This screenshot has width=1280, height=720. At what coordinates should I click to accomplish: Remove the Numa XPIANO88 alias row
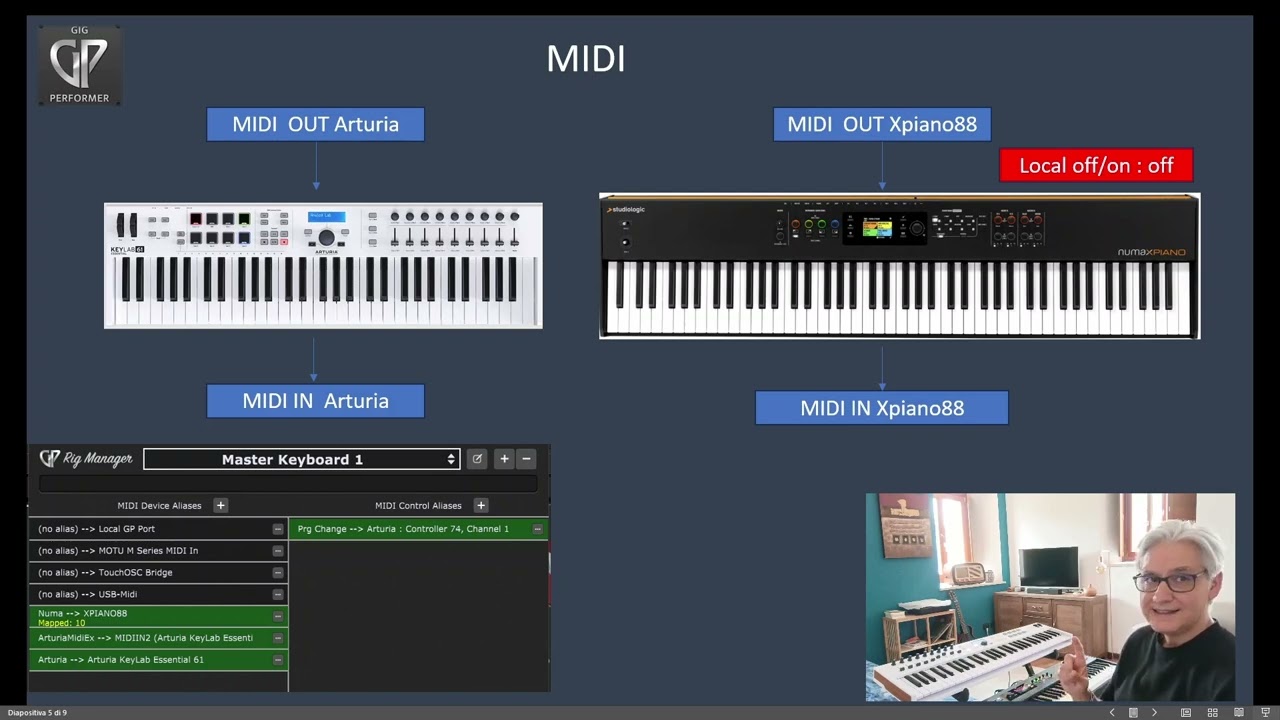(x=278, y=616)
